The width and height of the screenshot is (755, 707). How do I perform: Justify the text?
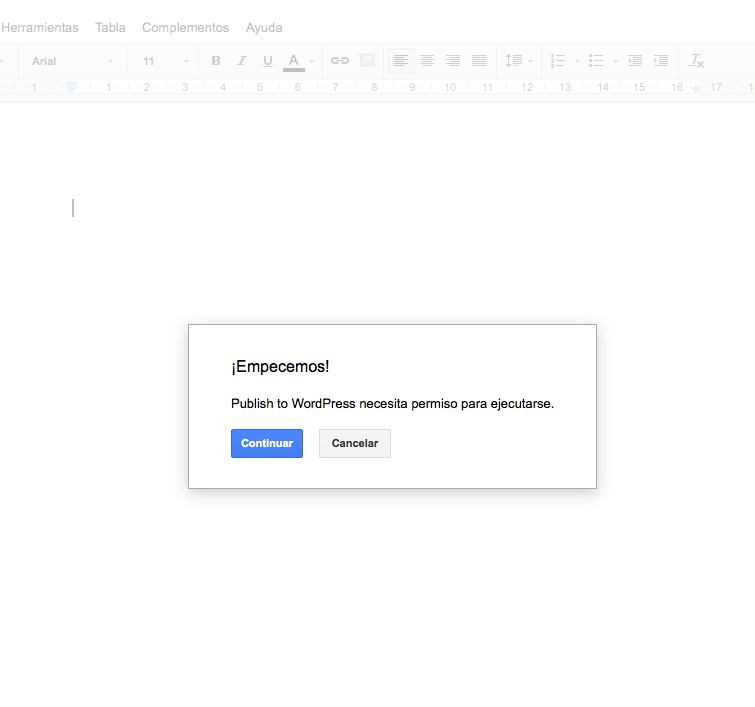tap(479, 61)
